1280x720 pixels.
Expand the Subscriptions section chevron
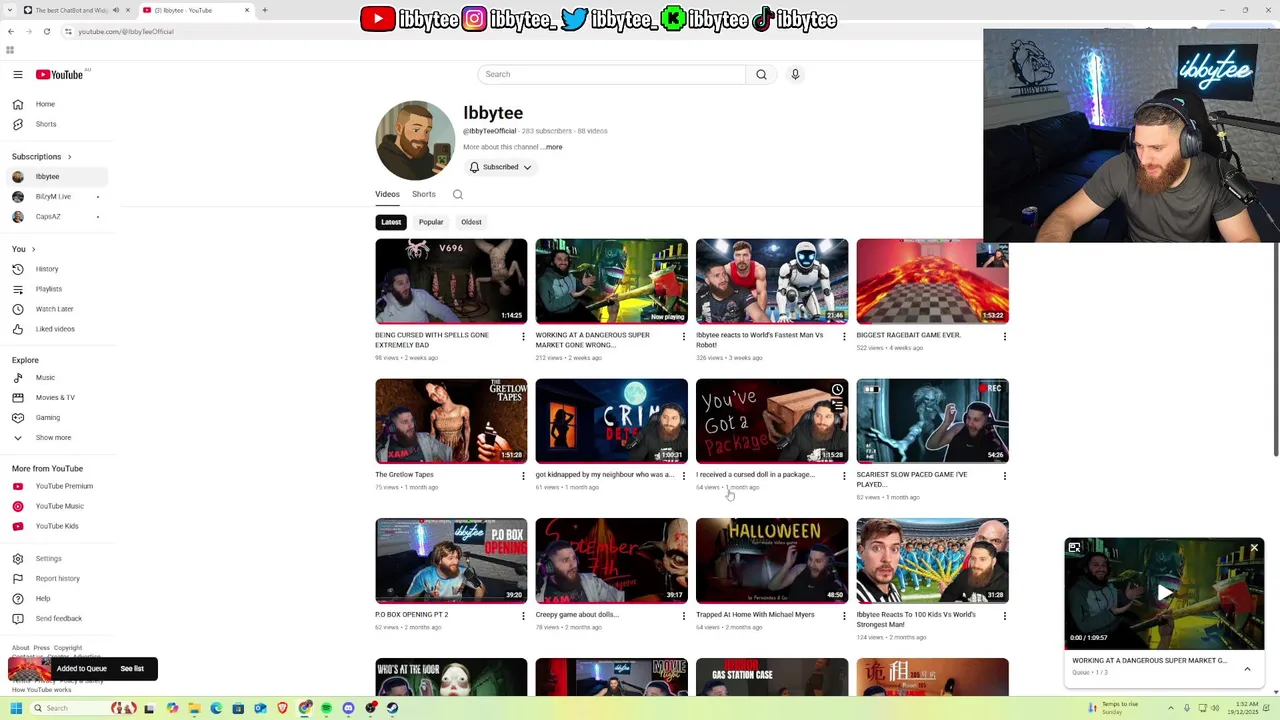(x=69, y=157)
